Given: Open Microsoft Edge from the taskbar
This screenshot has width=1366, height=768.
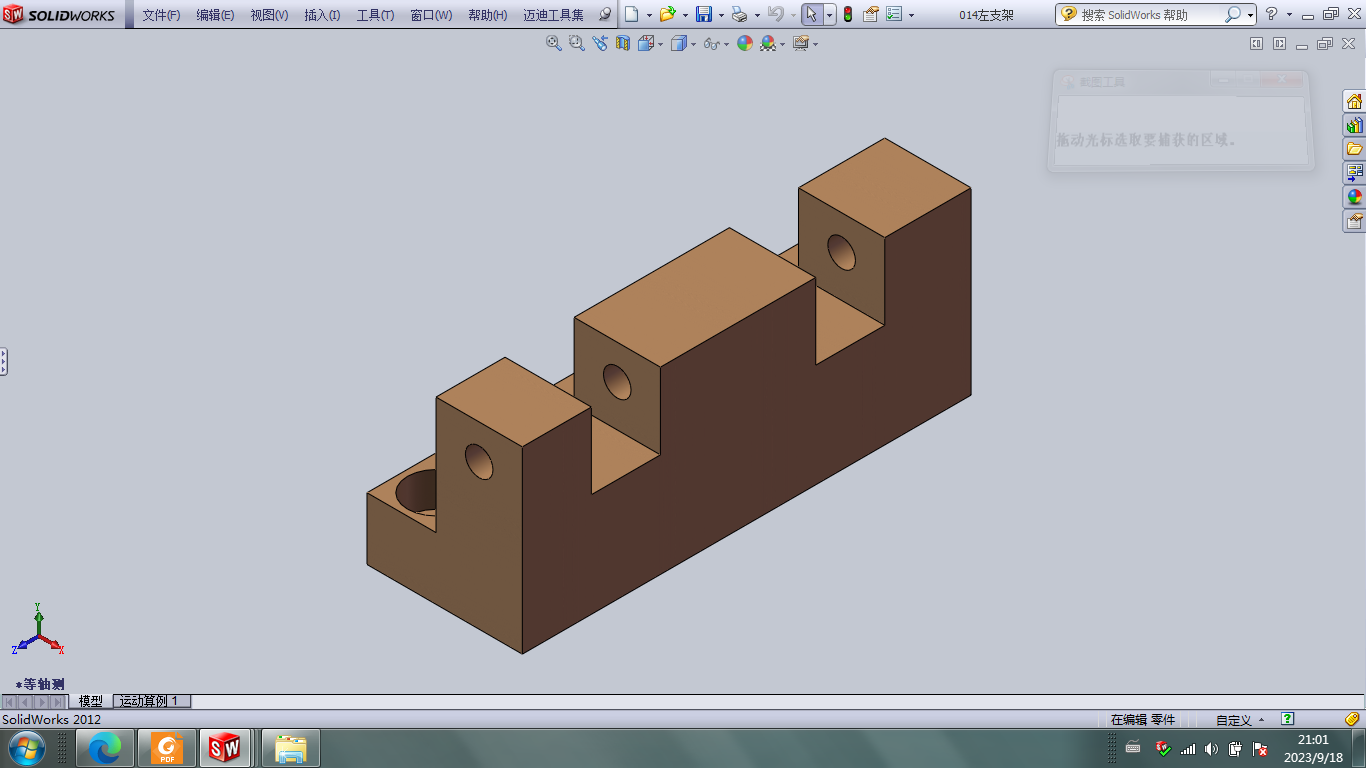Looking at the screenshot, I should click(x=105, y=748).
